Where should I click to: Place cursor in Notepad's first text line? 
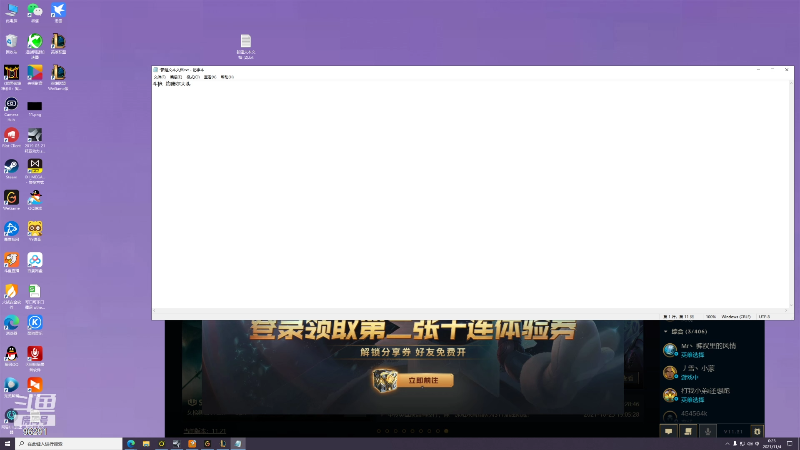[171, 84]
